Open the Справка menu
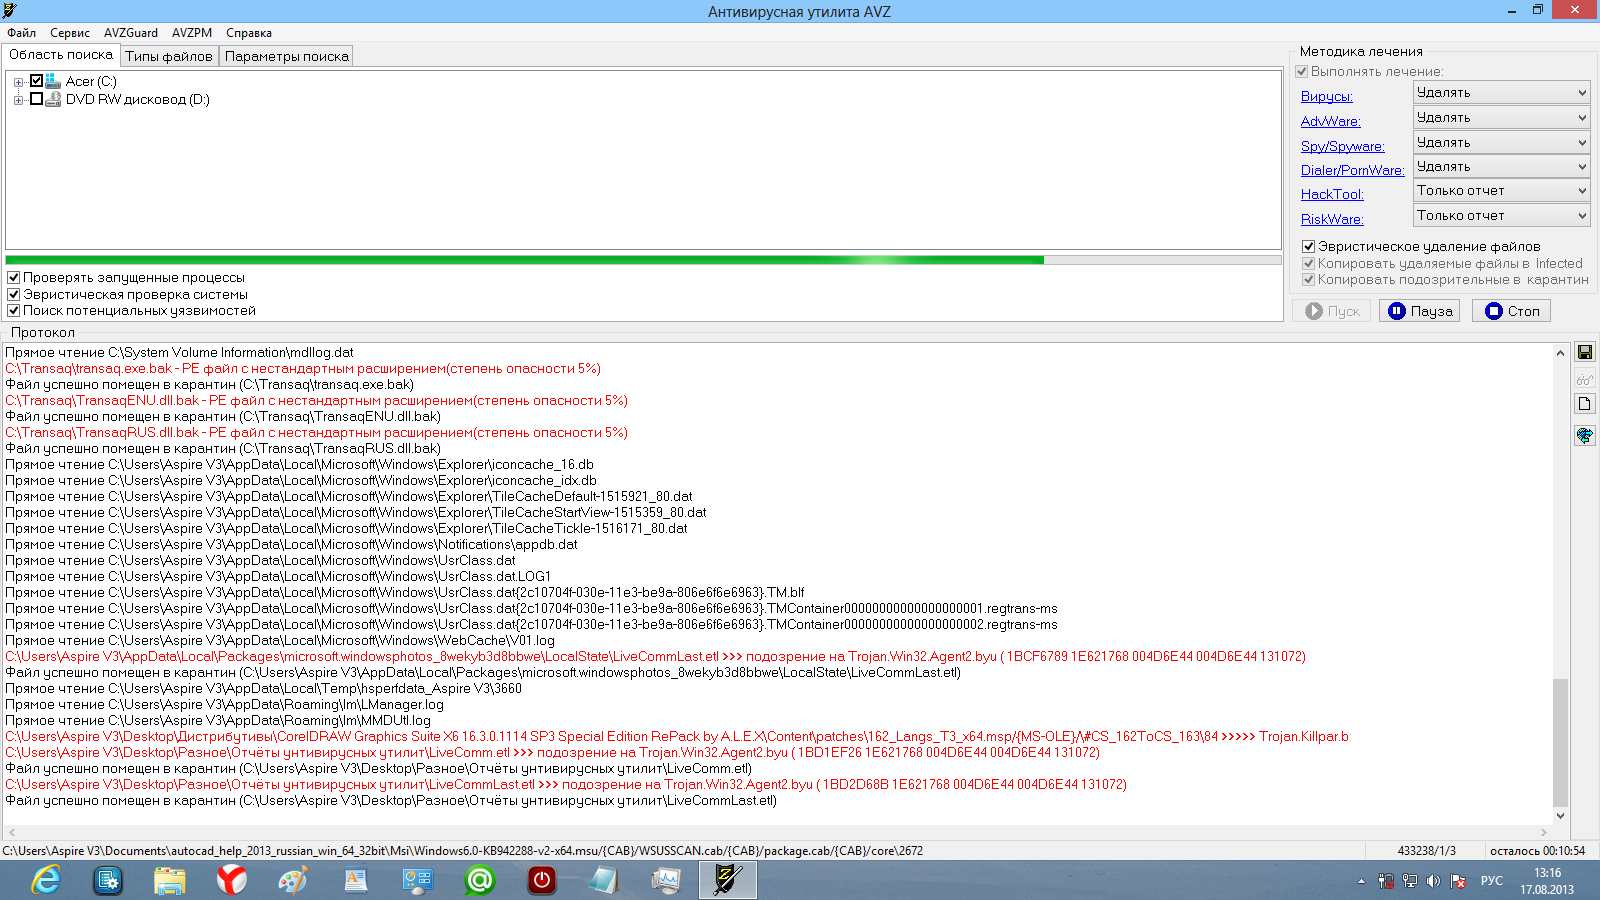 coord(249,33)
